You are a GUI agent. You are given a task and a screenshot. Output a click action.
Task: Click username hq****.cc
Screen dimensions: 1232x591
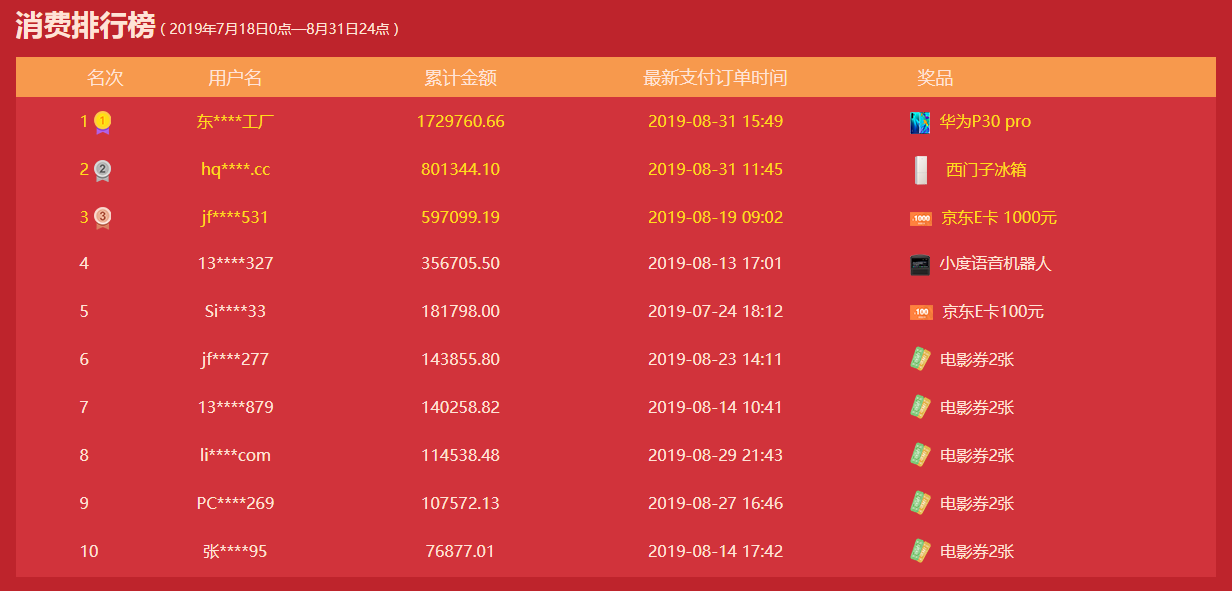235,170
